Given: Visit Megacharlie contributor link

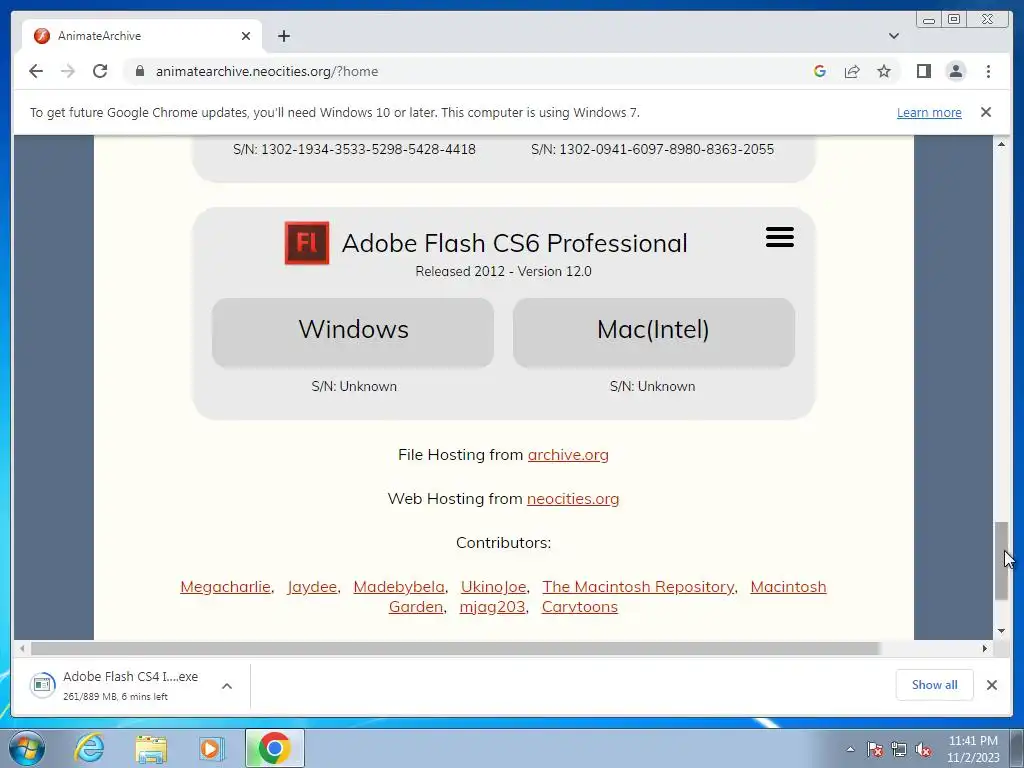Looking at the screenshot, I should [x=225, y=586].
